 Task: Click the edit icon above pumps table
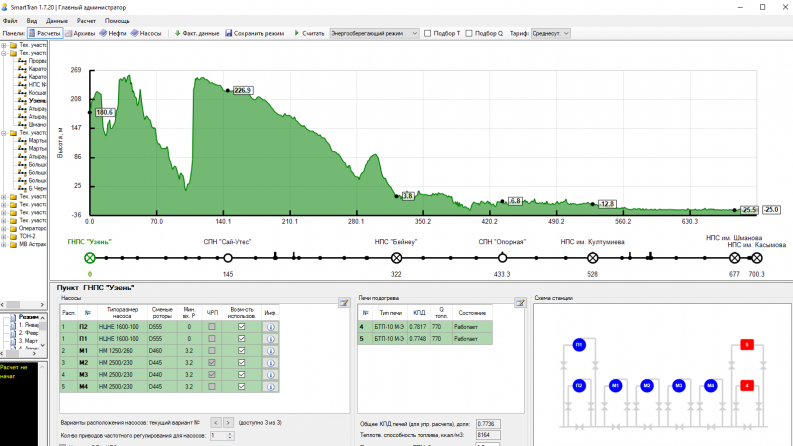coord(343,302)
